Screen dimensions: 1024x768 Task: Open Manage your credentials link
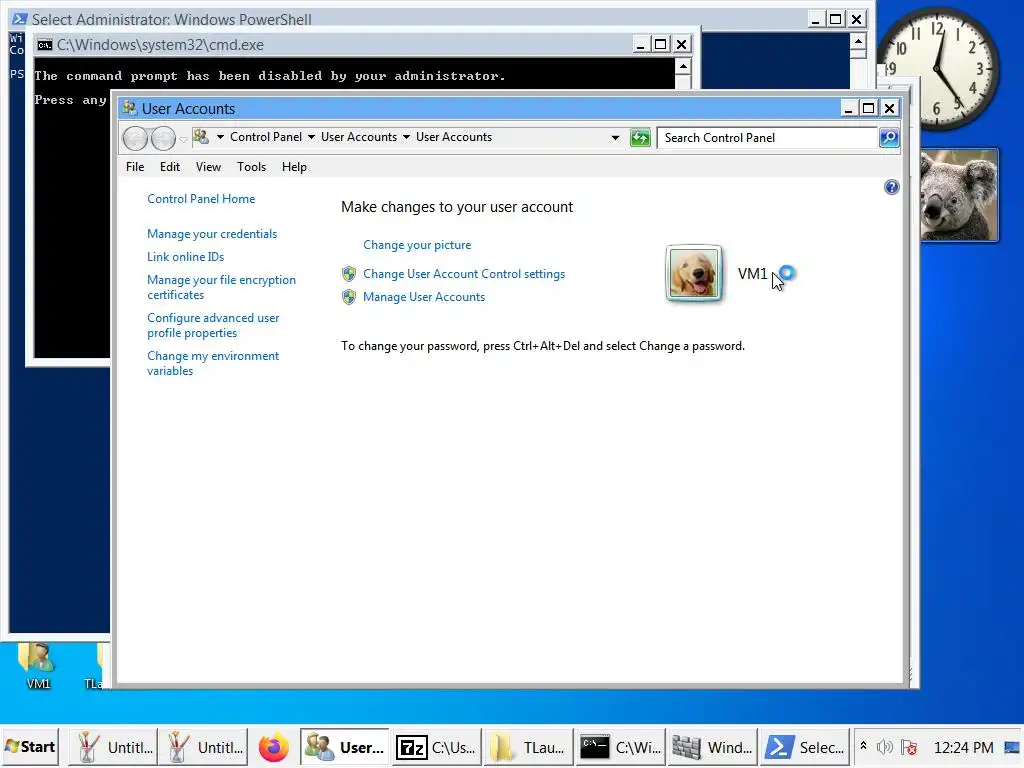(212, 234)
